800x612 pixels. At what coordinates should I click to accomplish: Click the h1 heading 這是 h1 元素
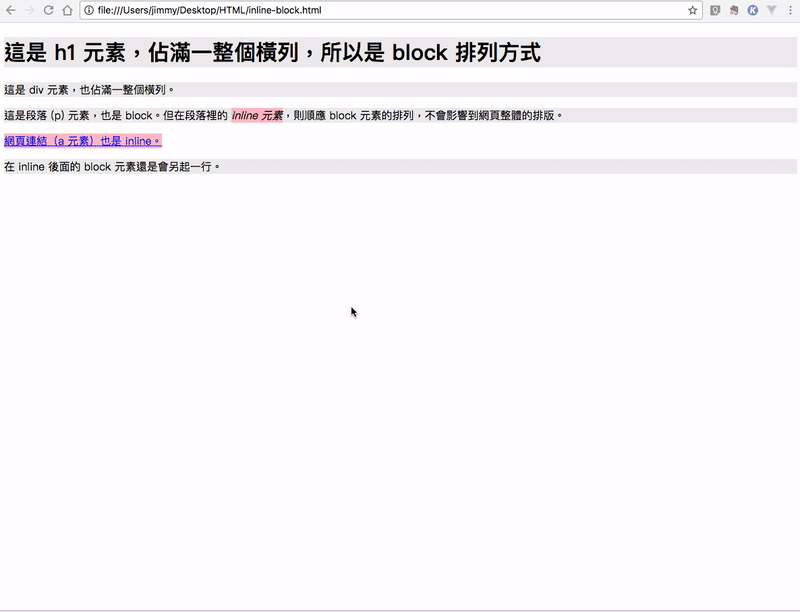65,52
